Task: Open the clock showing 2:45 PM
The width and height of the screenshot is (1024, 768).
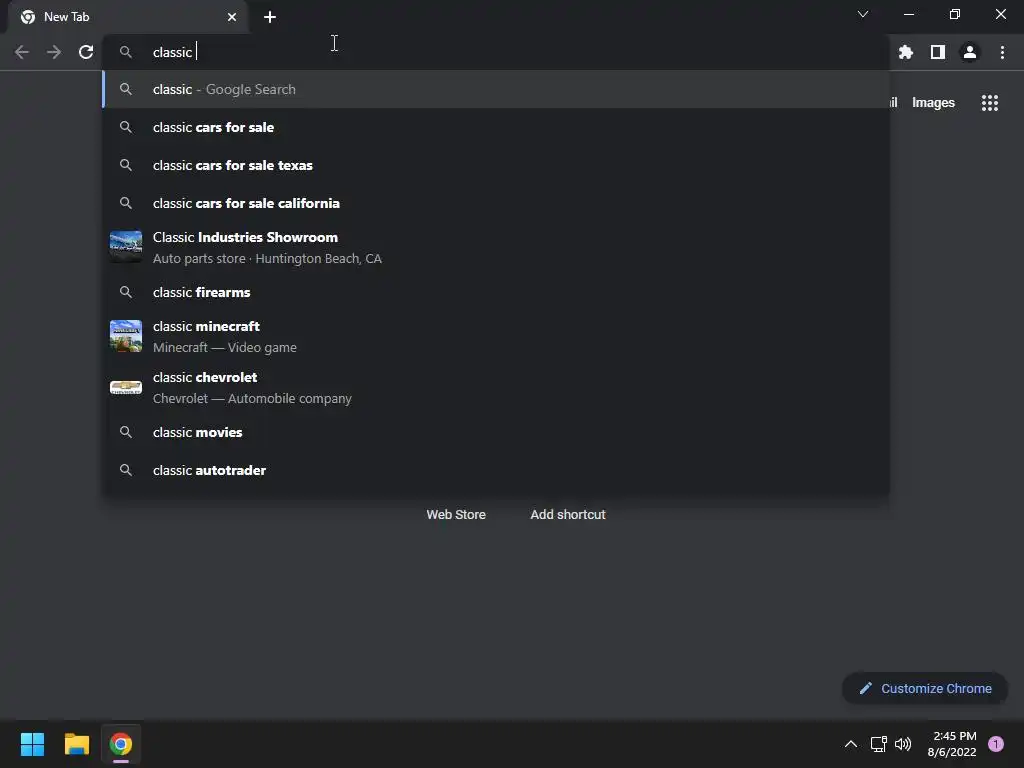Action: point(952,744)
